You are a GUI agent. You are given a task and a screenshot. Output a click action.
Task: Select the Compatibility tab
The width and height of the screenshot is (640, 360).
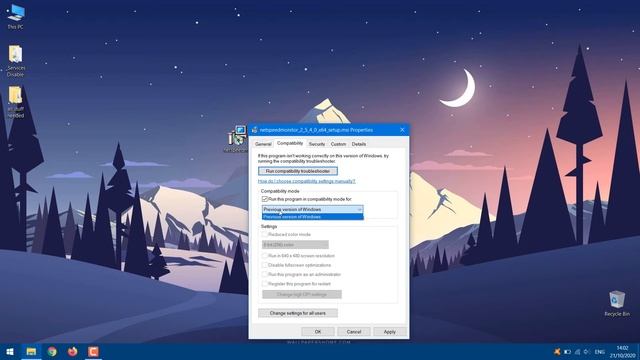click(x=290, y=143)
